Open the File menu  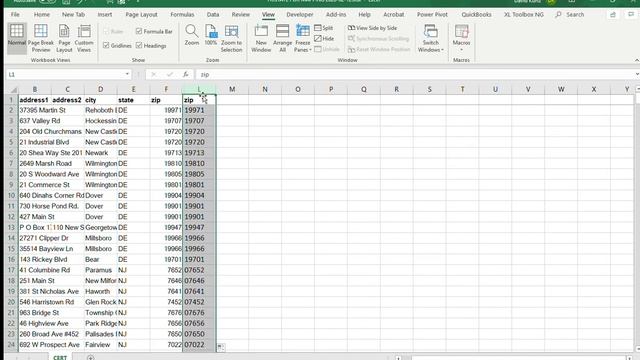coord(15,14)
